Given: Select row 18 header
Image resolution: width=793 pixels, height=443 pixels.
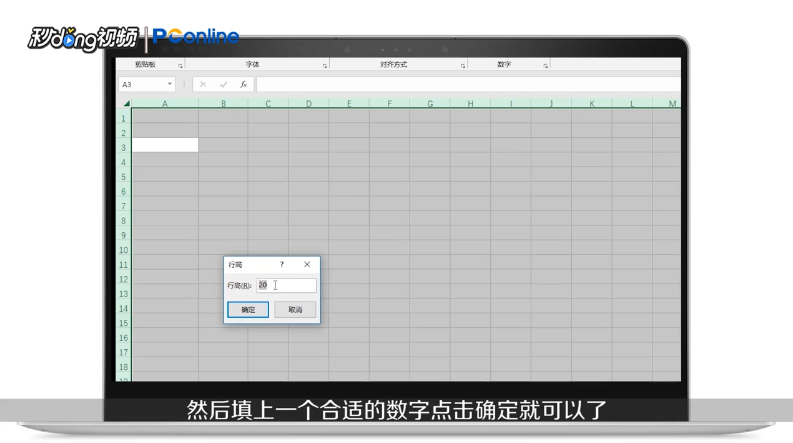Looking at the screenshot, I should tap(123, 367).
